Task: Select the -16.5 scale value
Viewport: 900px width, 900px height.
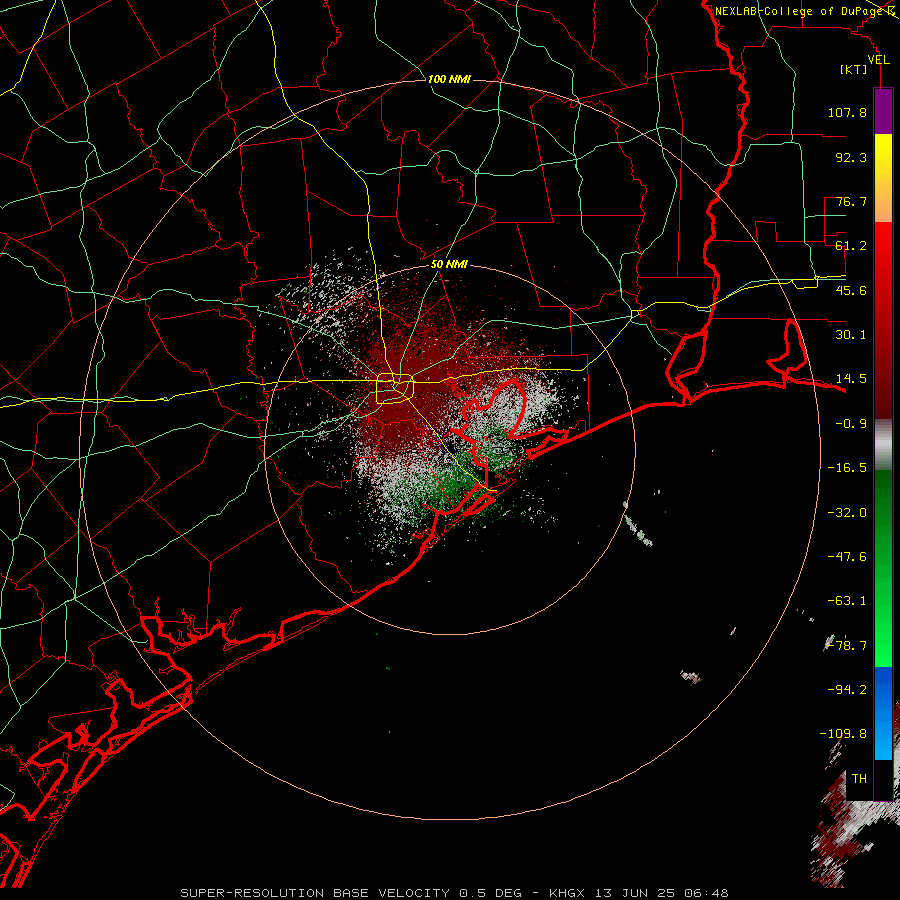Action: pyautogui.click(x=847, y=468)
